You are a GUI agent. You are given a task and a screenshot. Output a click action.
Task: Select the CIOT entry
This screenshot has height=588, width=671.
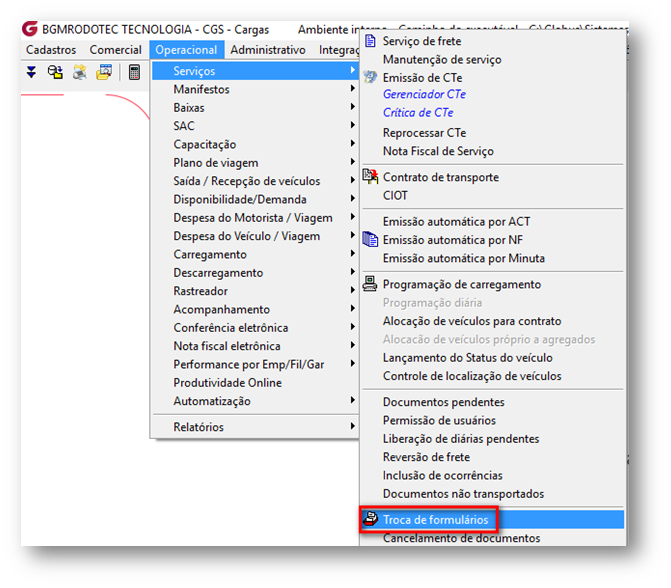pos(395,196)
